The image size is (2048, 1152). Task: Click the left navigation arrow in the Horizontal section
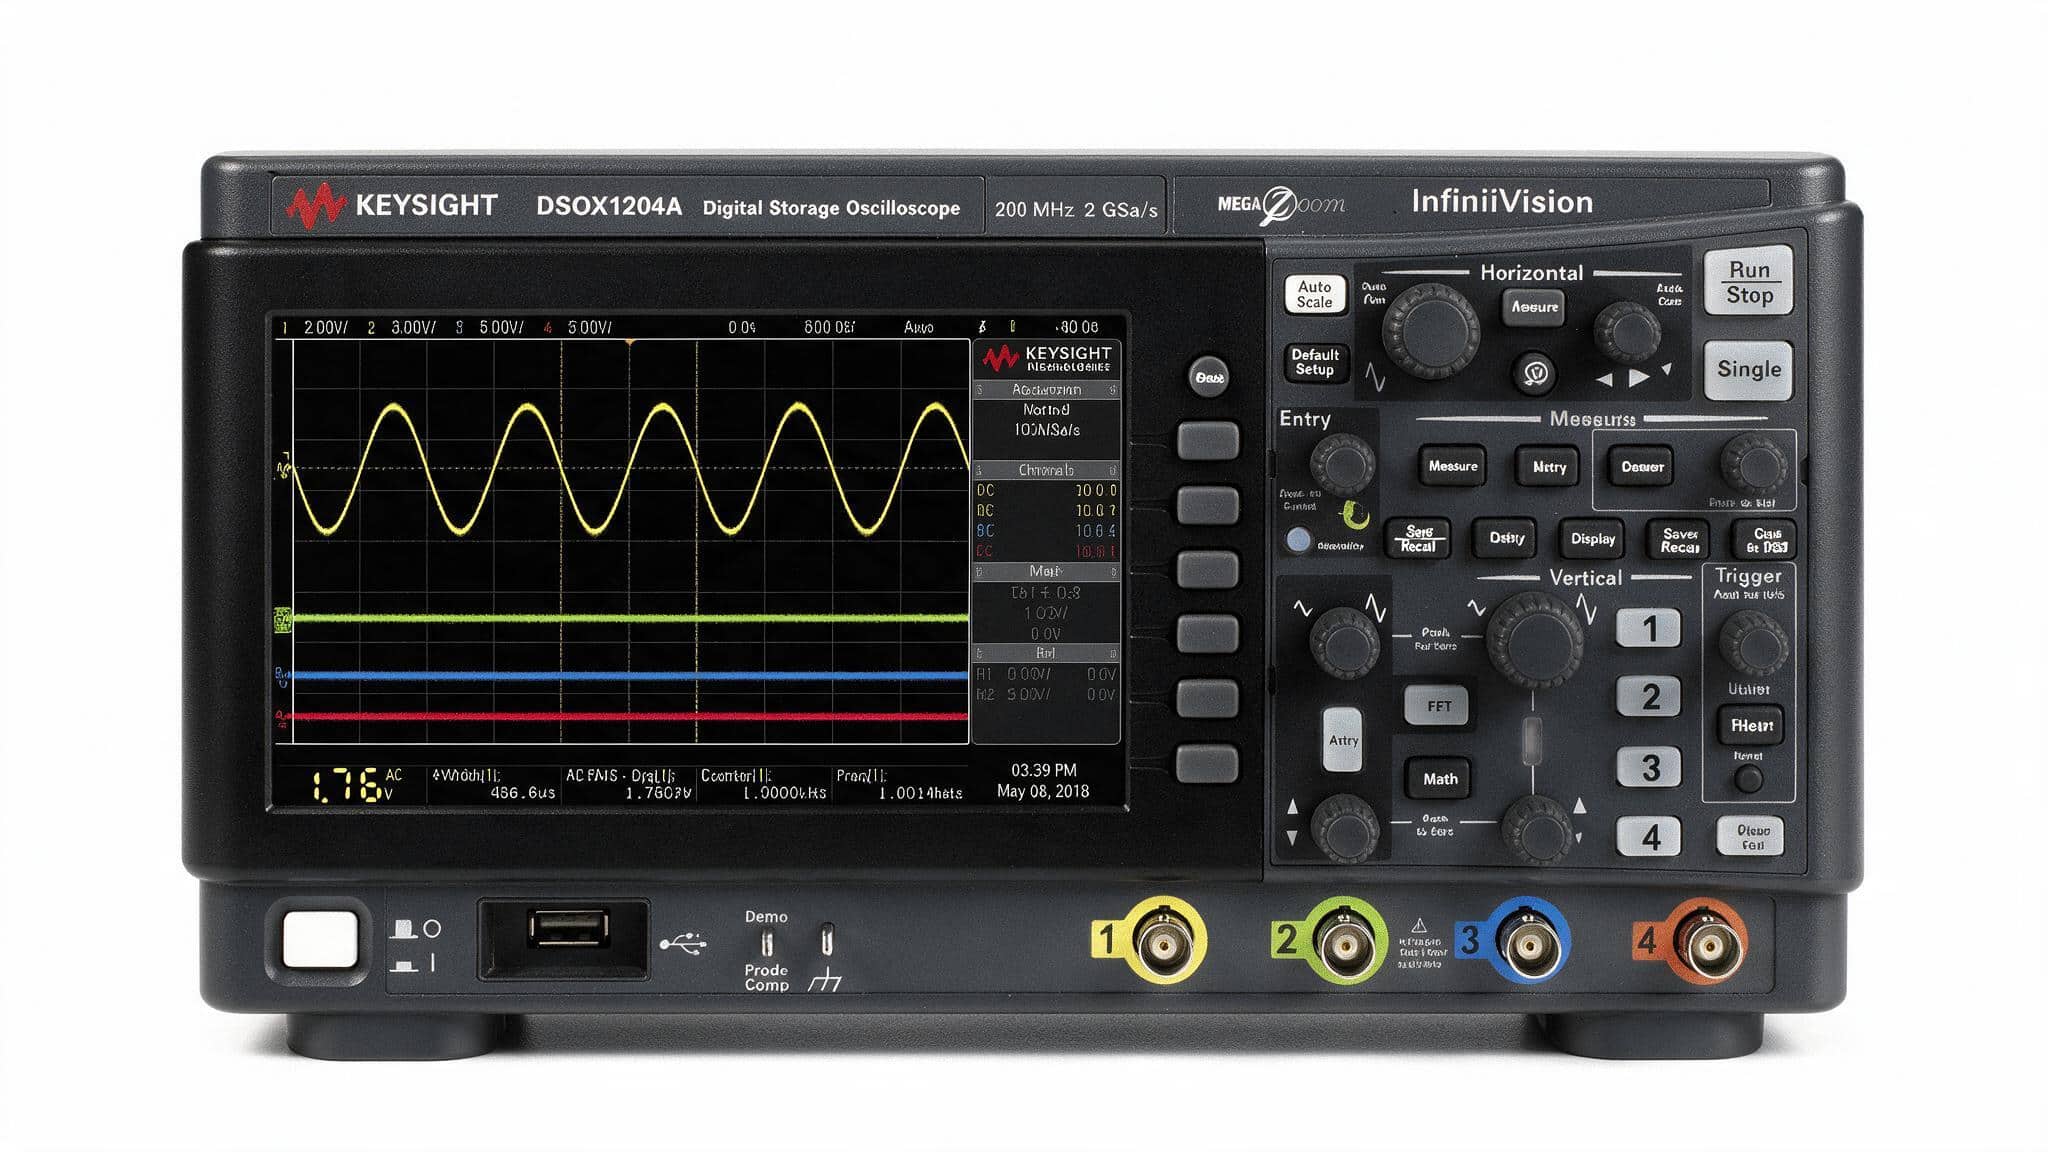(x=1604, y=379)
